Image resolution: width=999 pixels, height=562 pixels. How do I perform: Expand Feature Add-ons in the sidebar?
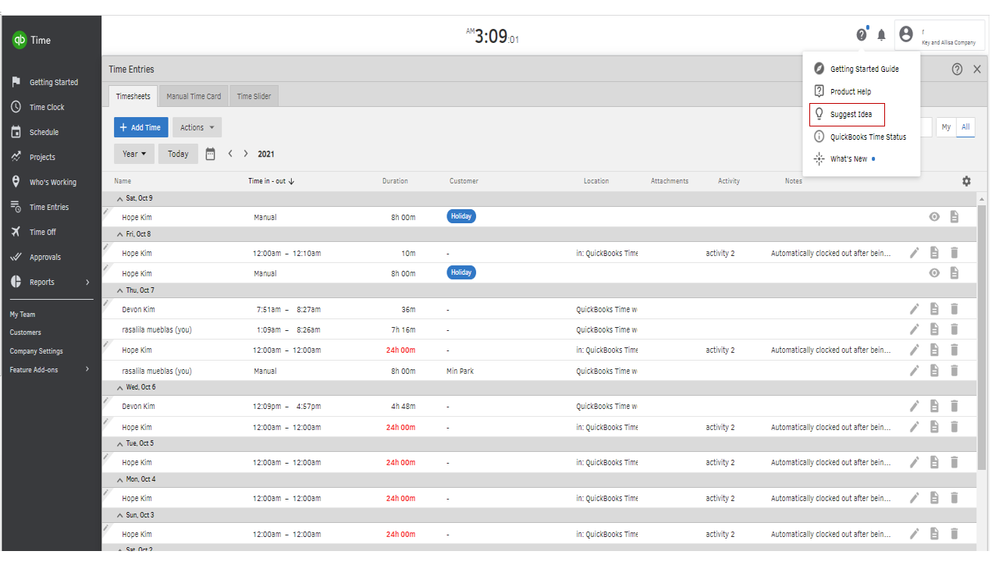[x=50, y=370]
